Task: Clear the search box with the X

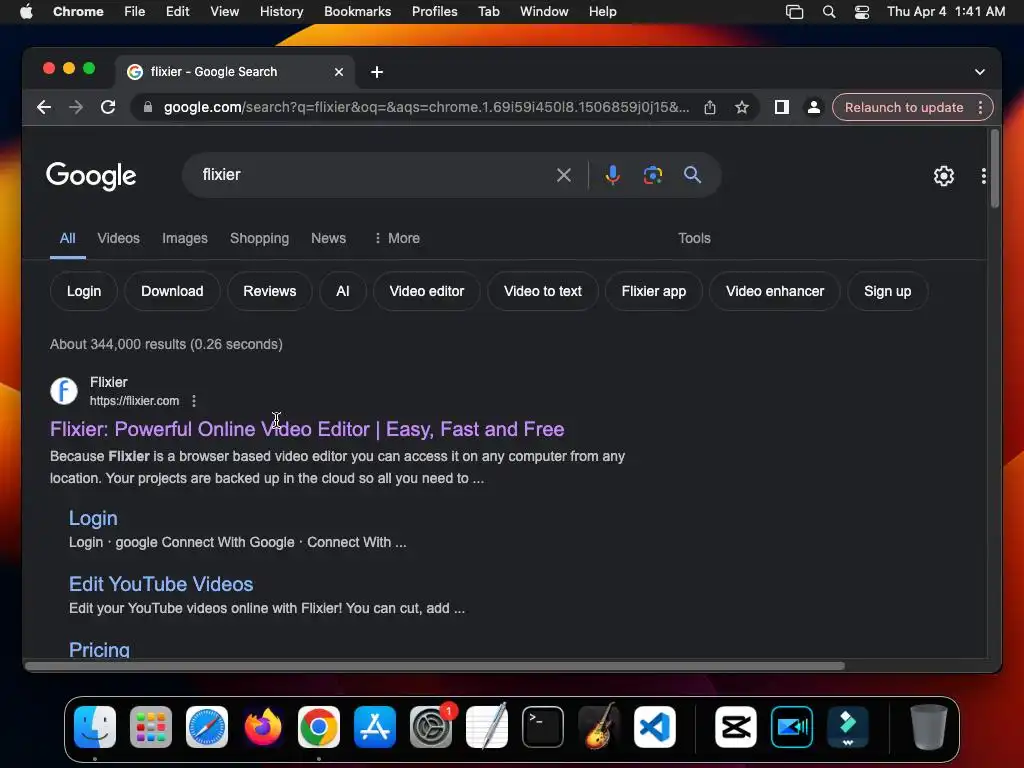Action: click(564, 175)
